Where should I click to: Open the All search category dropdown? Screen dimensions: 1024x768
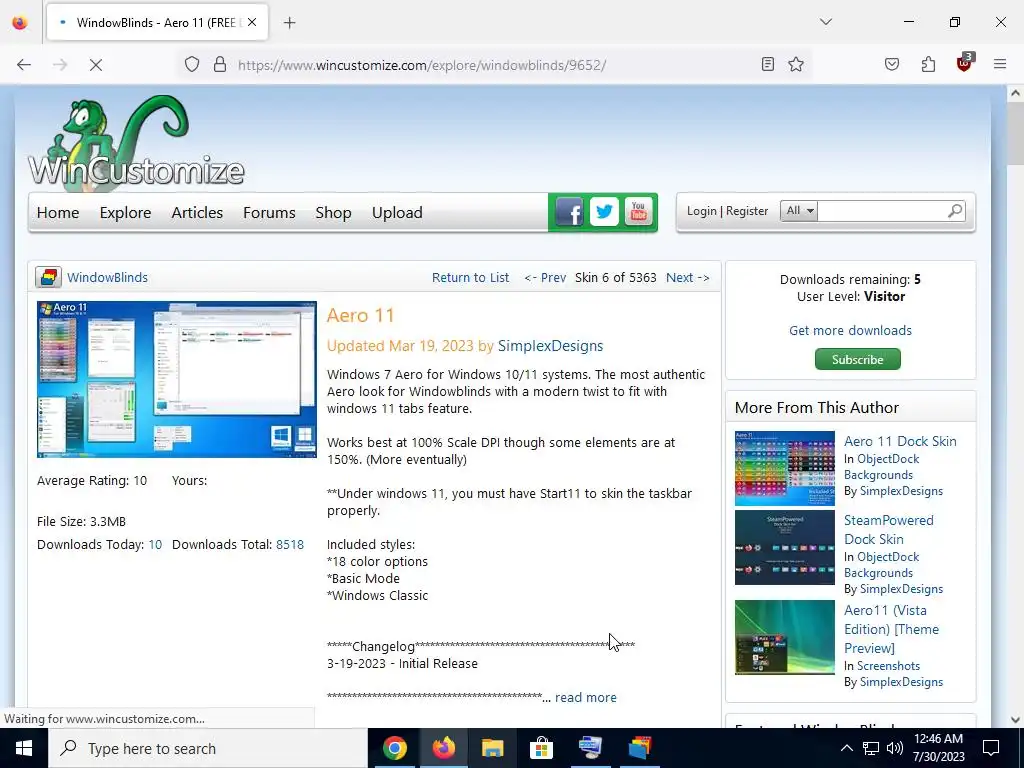click(x=799, y=211)
